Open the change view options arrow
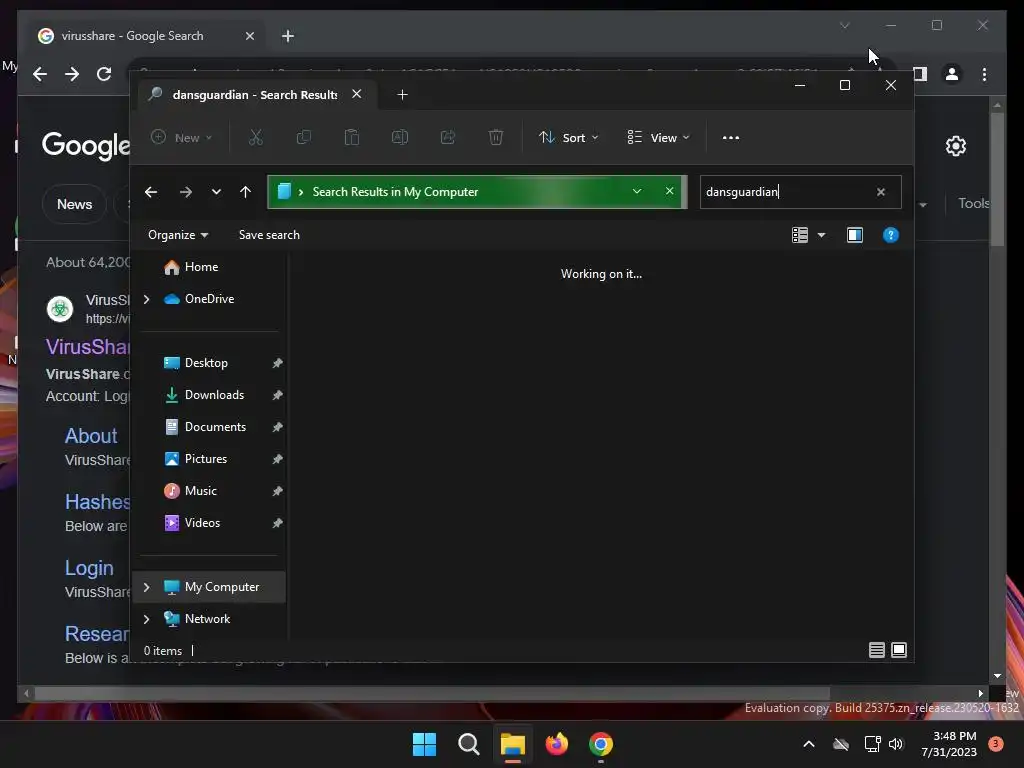Screen dimensions: 1024x768 [822, 235]
